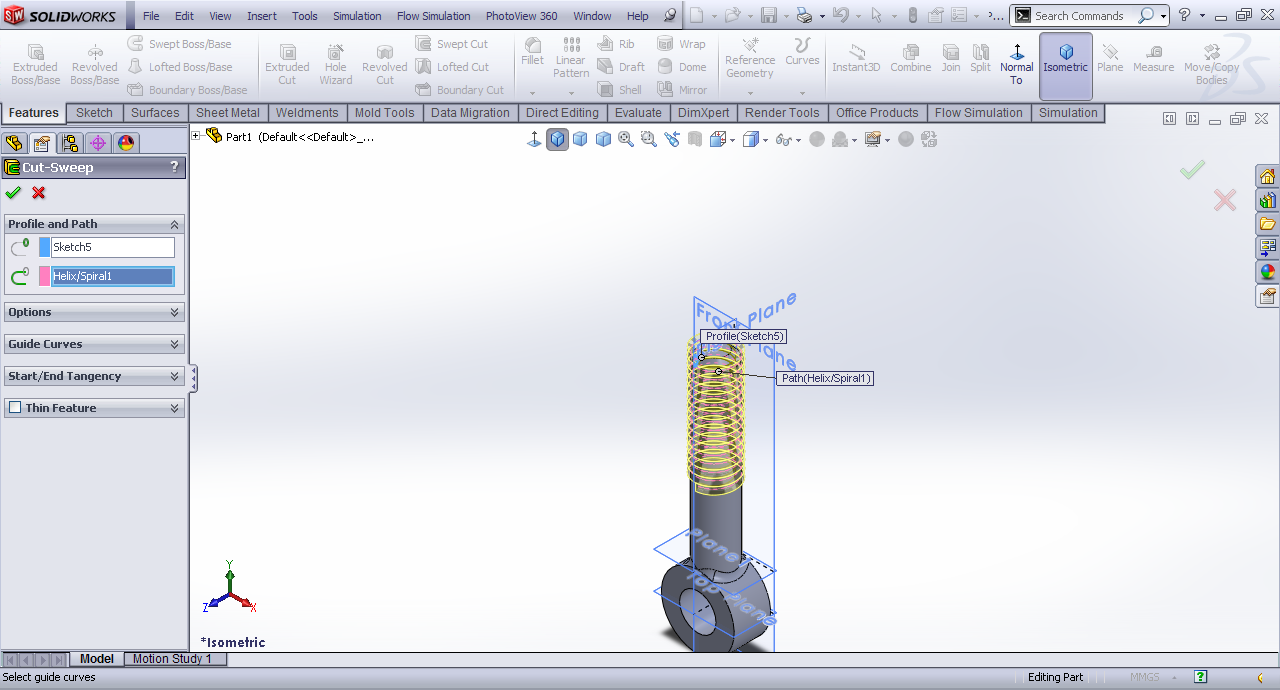Image resolution: width=1280 pixels, height=690 pixels.
Task: Switch to the Evaluate tab
Action: tap(638, 113)
